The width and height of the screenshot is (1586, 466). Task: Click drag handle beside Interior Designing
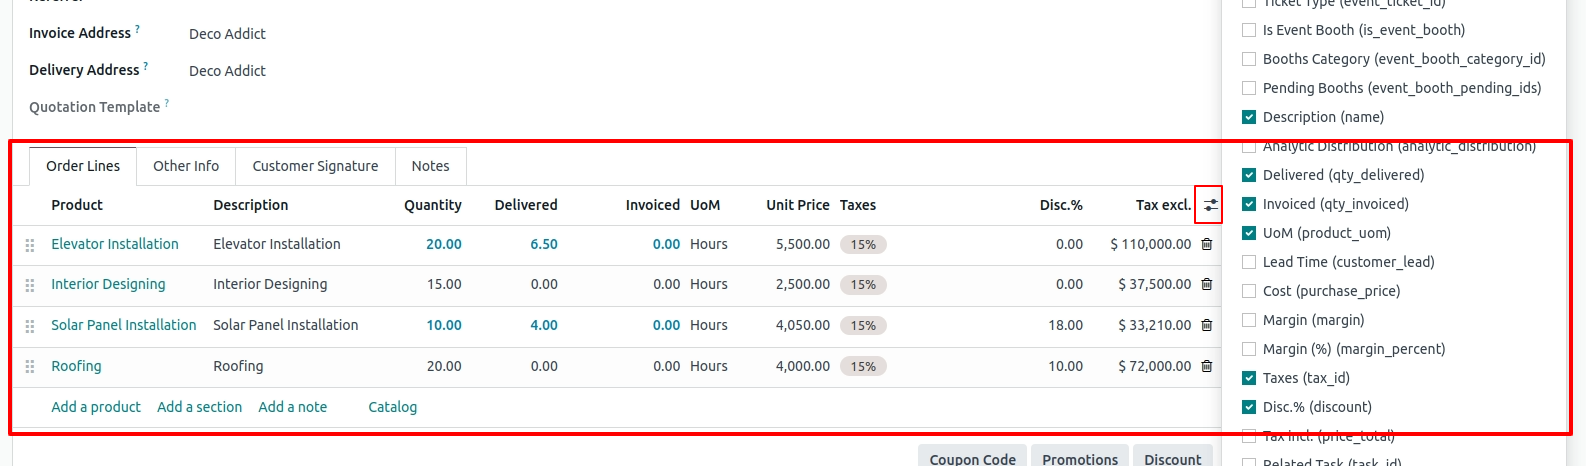30,285
